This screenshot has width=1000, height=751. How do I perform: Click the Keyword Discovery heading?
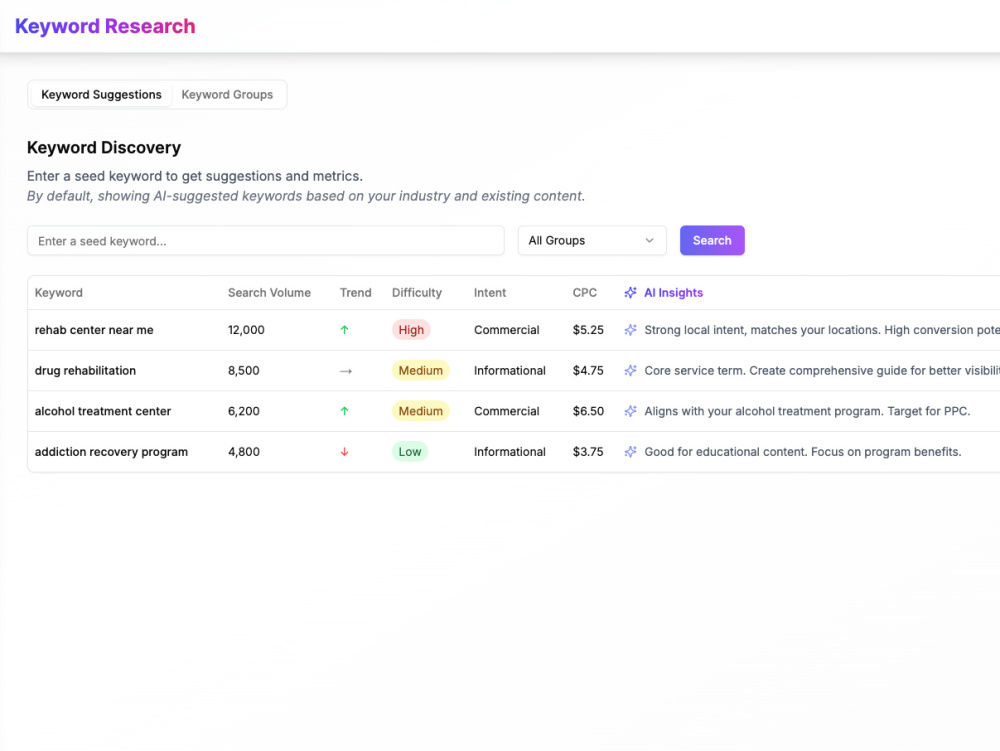click(104, 147)
